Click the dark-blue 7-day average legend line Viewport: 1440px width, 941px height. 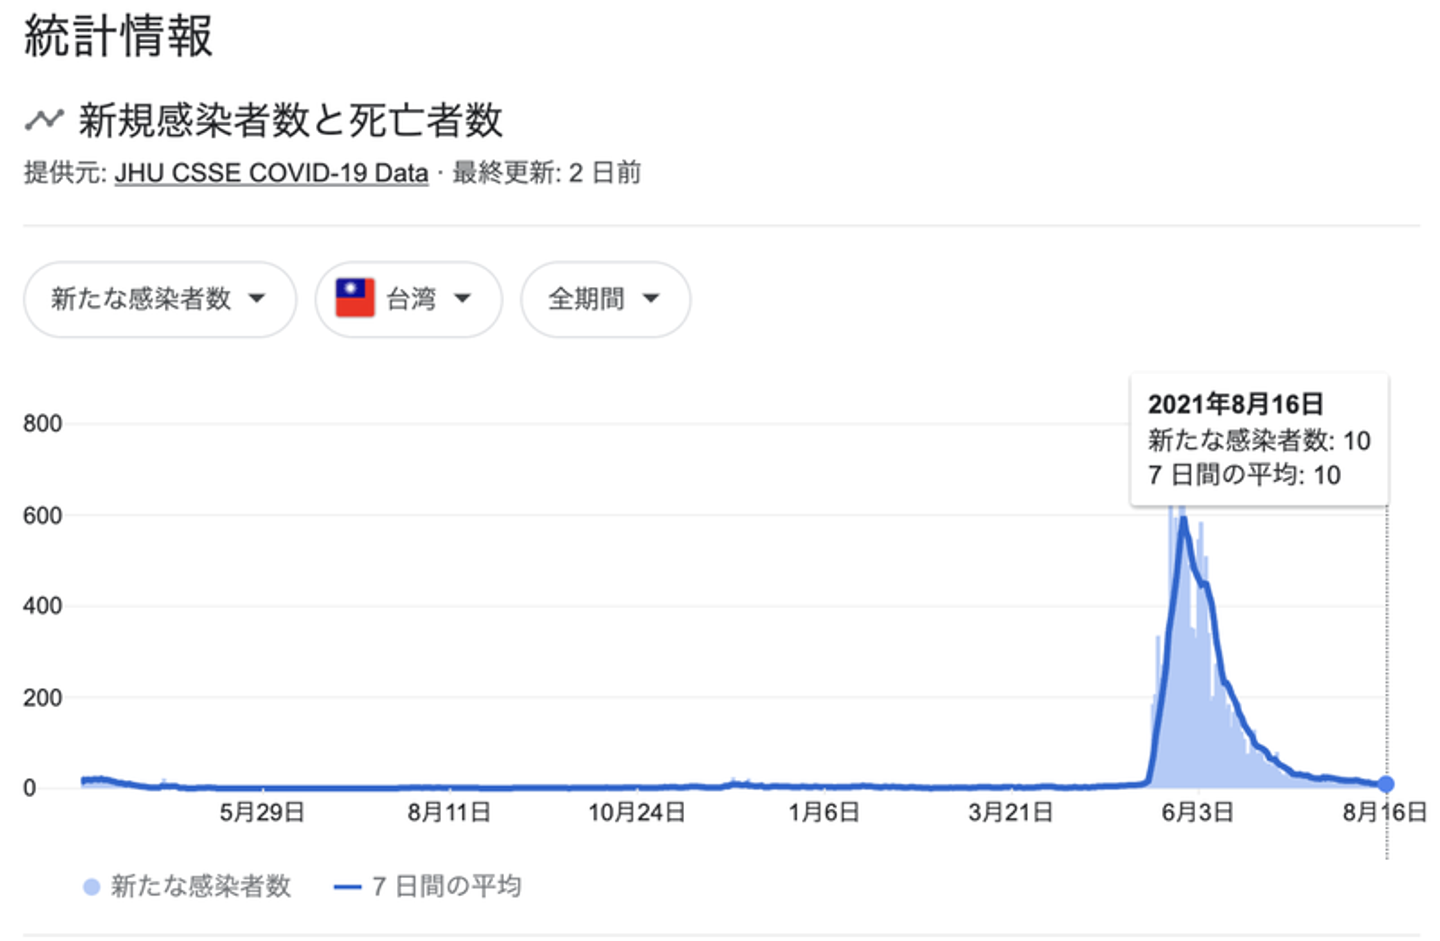pos(346,887)
